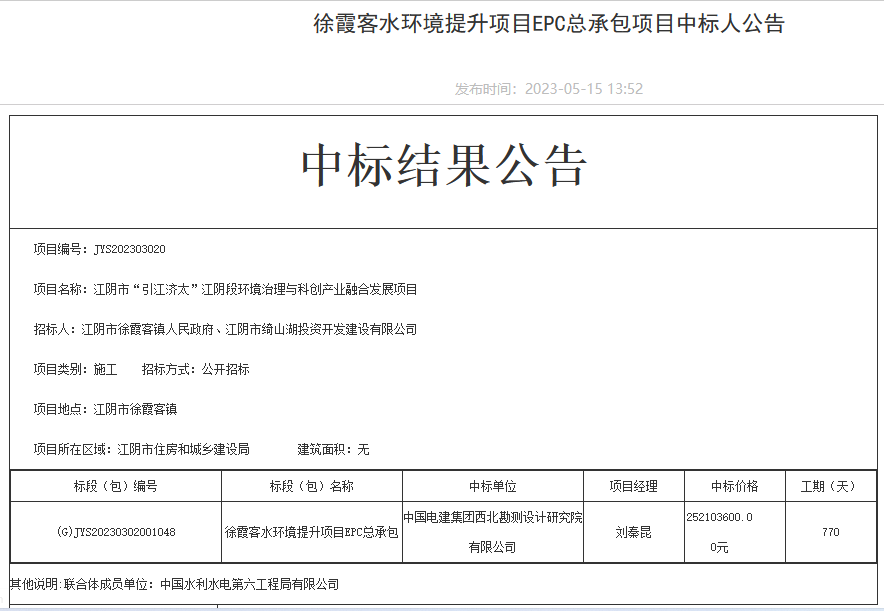This screenshot has width=884, height=611.
Task: Click the 工期（天） column header
Action: 828,486
